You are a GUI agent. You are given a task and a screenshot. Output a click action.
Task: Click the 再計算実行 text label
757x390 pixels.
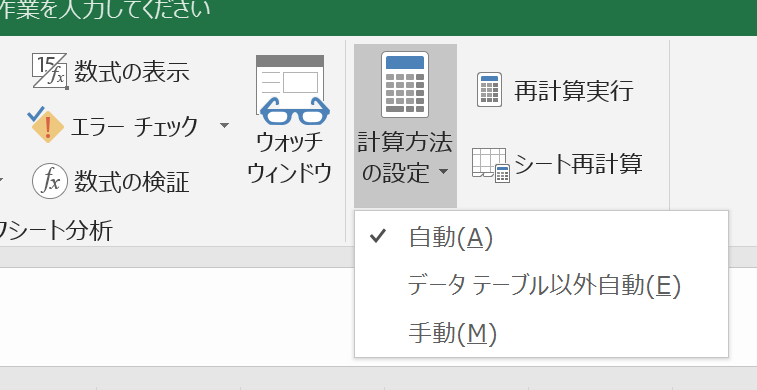(574, 90)
